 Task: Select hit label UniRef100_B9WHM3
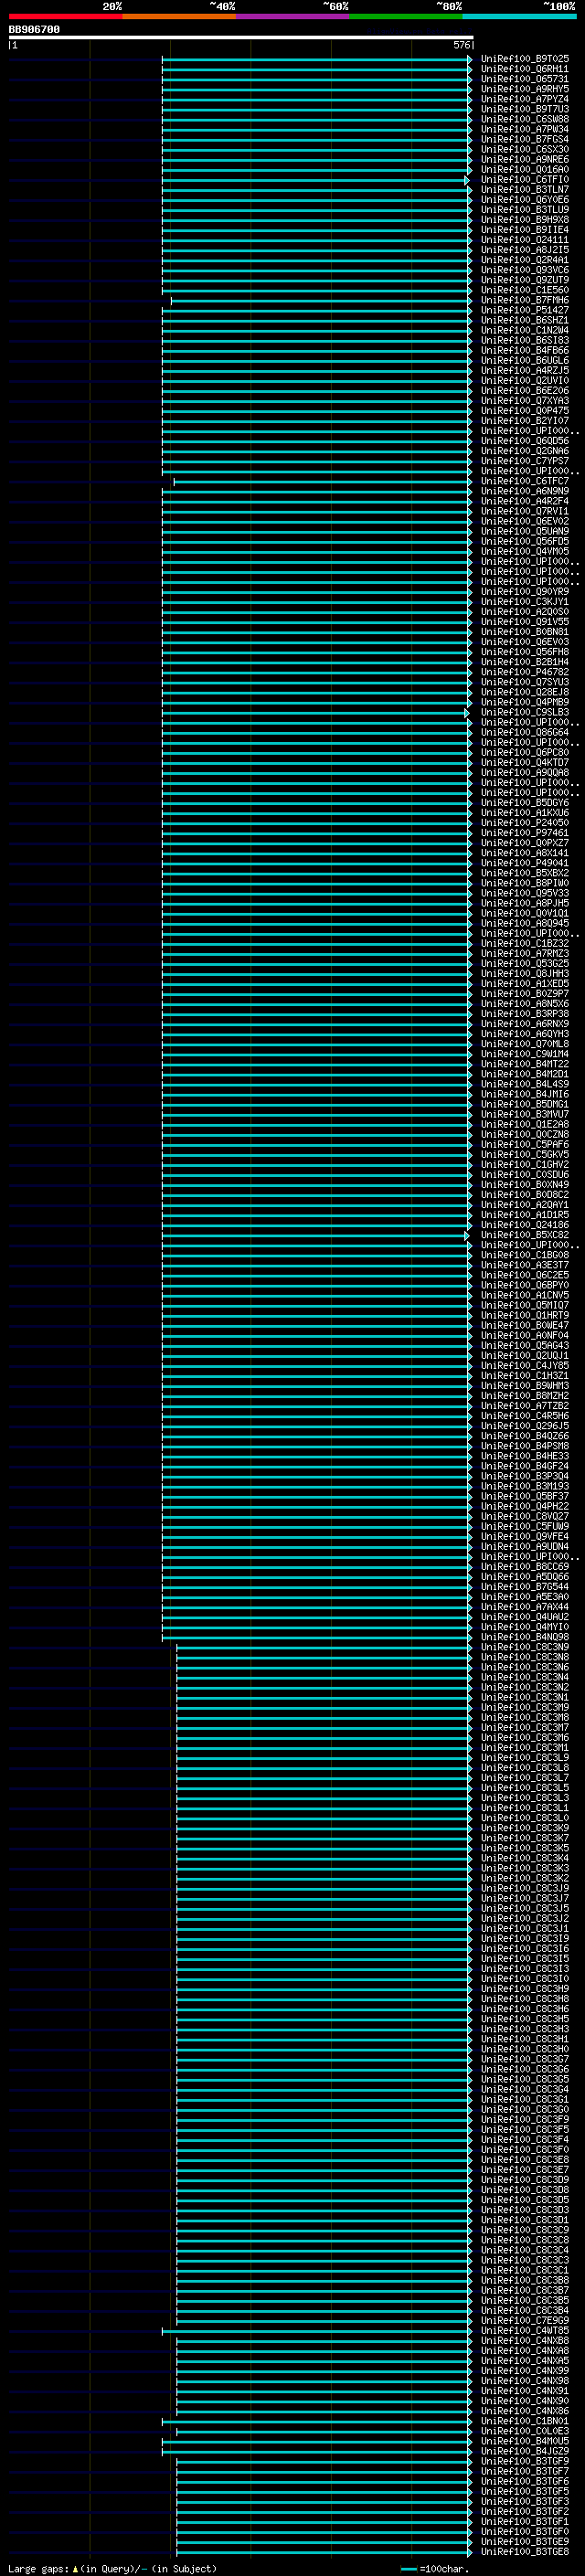[524, 1386]
